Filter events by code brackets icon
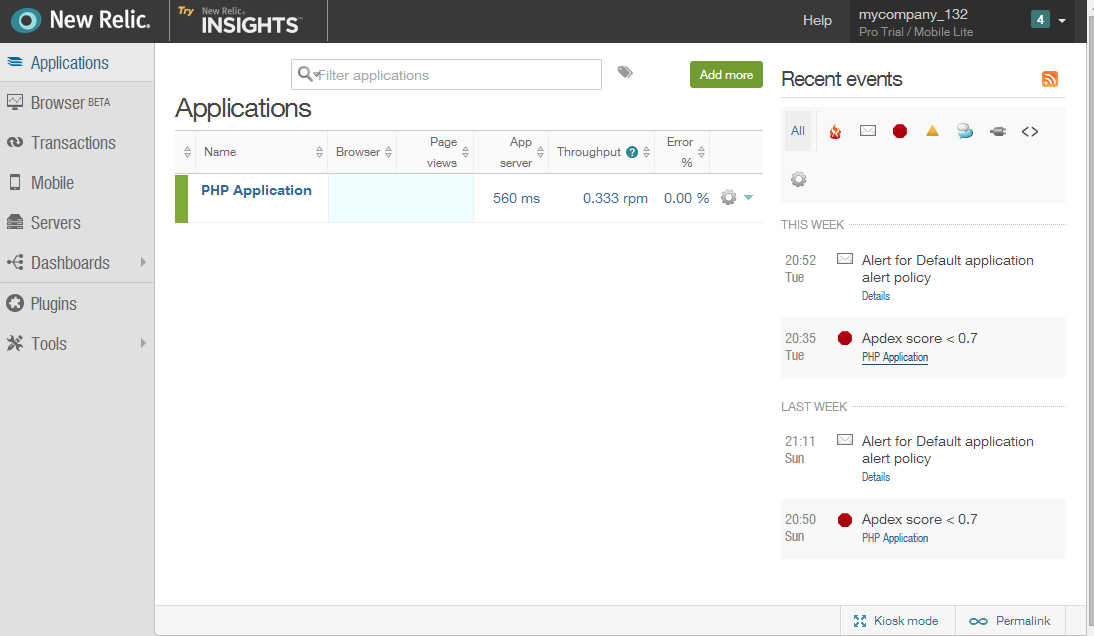 click(x=1030, y=131)
